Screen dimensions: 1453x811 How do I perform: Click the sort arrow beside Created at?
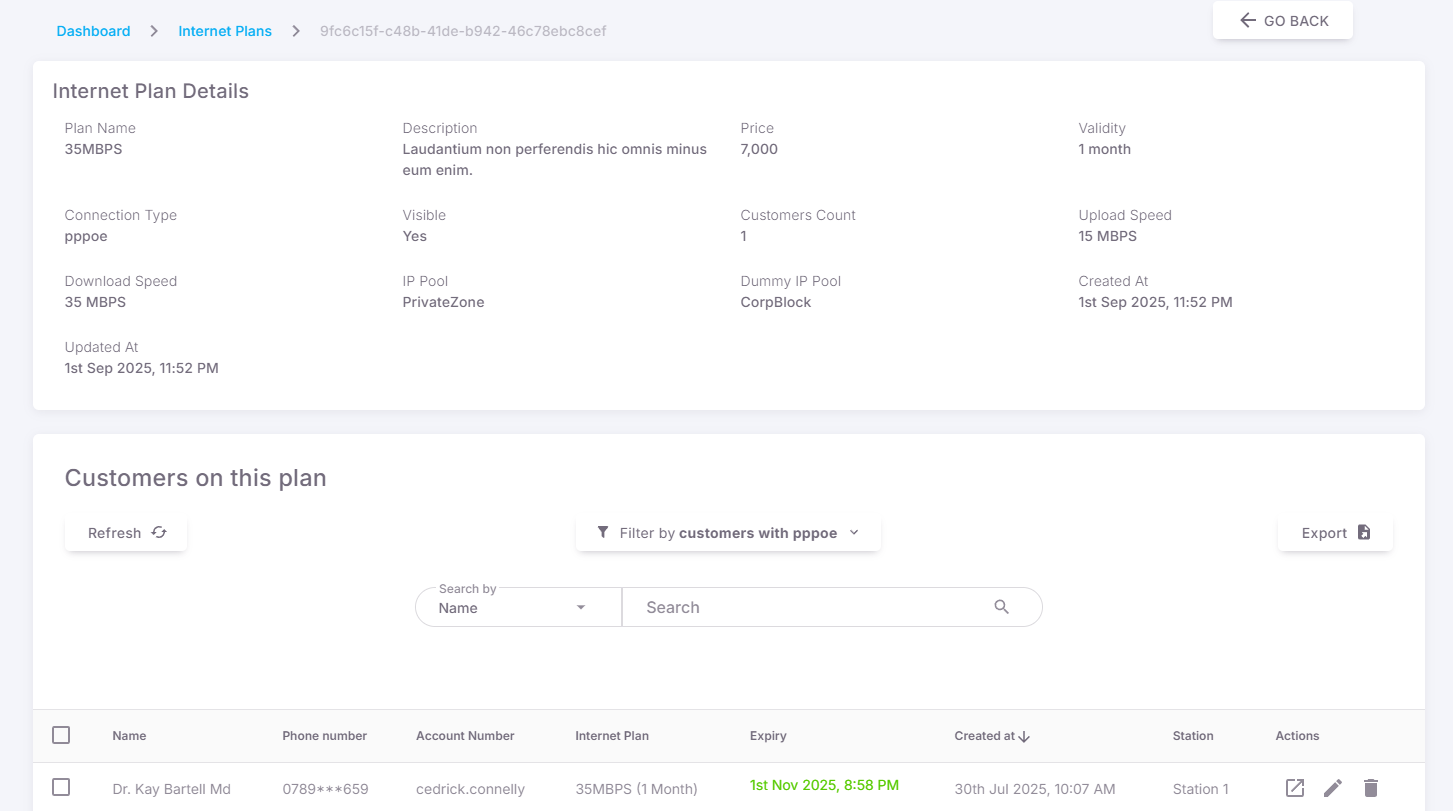point(1024,736)
